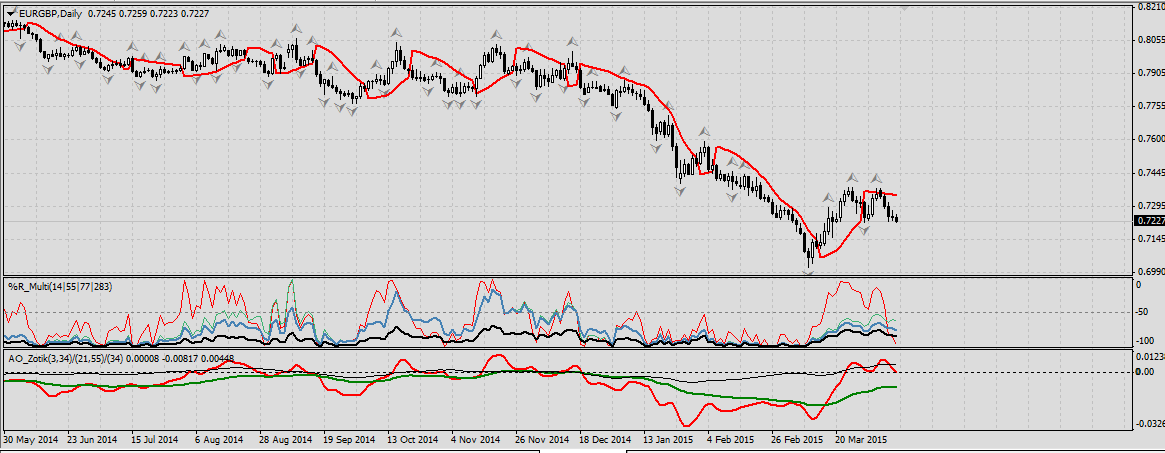Select the %R_Multi(14|55|77|283) indicator label

pyautogui.click(x=59, y=286)
